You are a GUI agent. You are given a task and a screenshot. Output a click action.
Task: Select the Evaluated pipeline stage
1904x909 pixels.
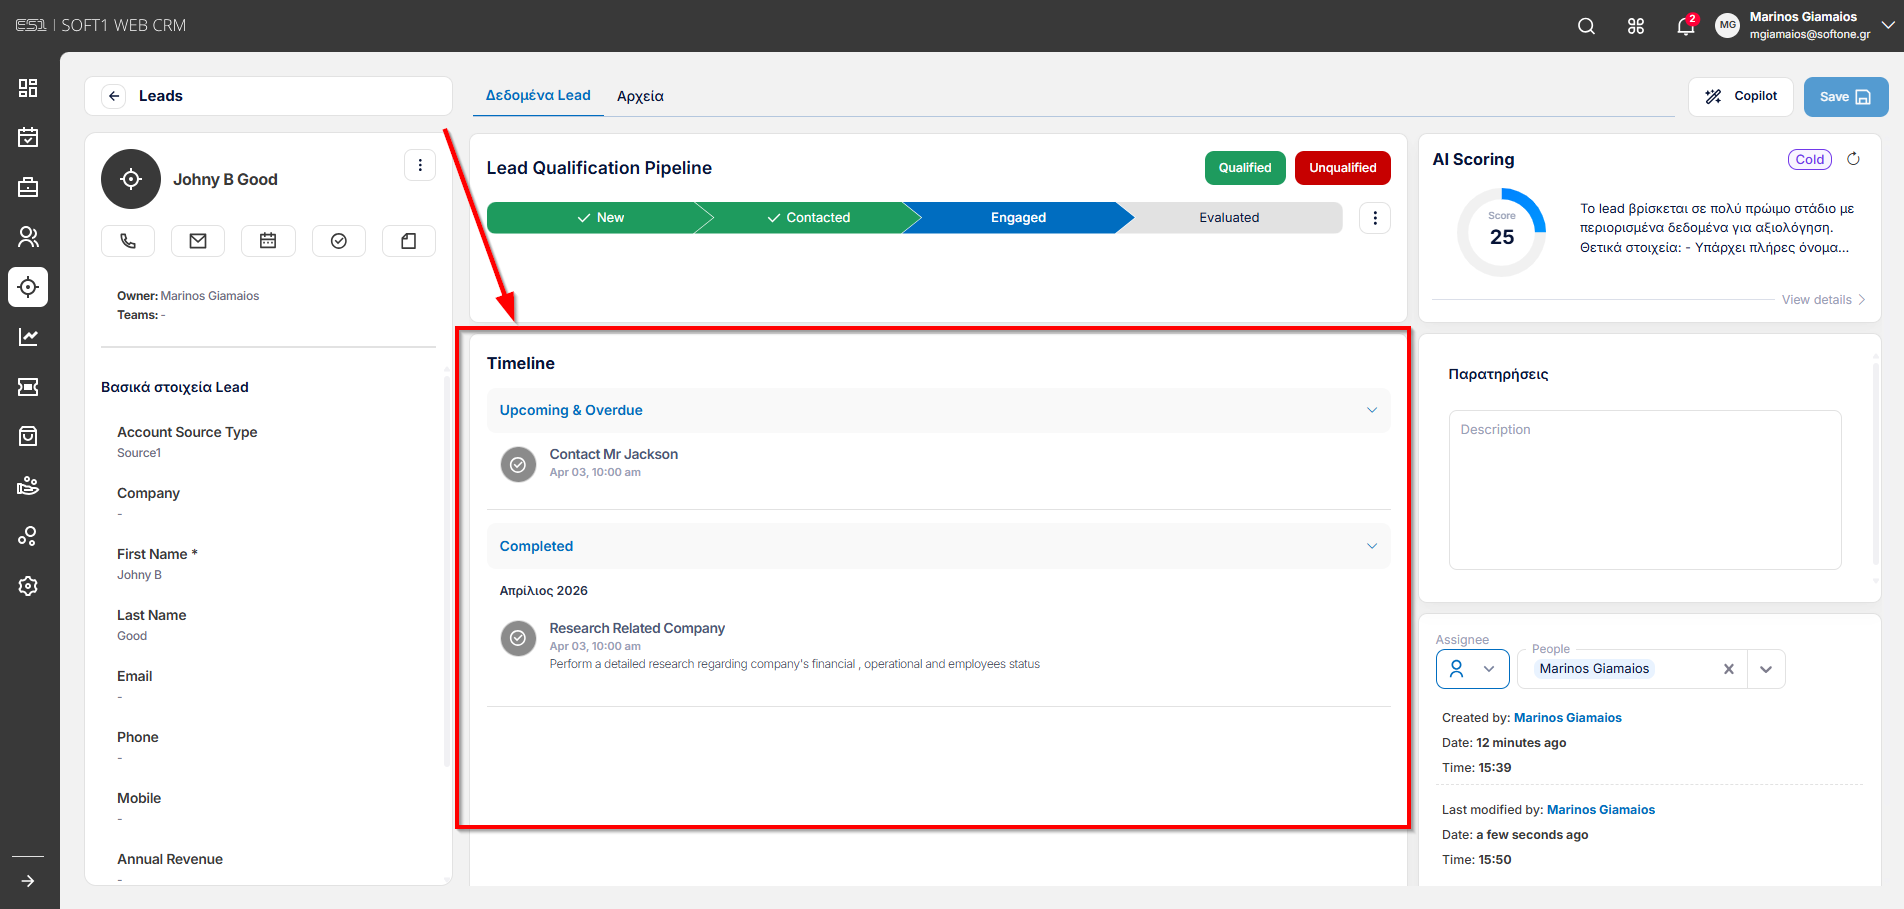(x=1229, y=218)
